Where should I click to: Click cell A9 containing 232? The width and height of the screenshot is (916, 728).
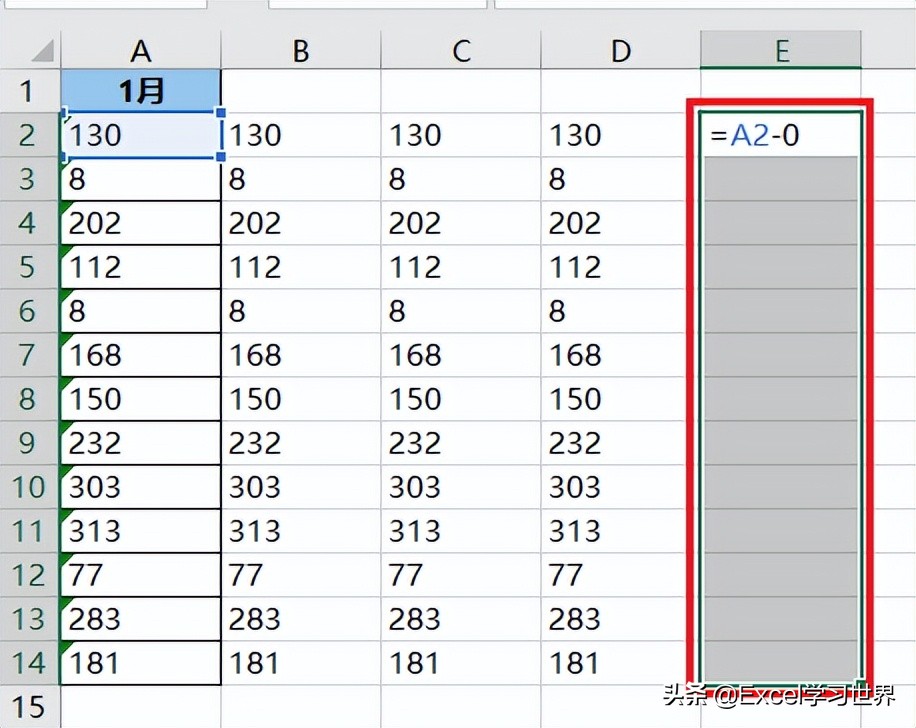pyautogui.click(x=141, y=443)
